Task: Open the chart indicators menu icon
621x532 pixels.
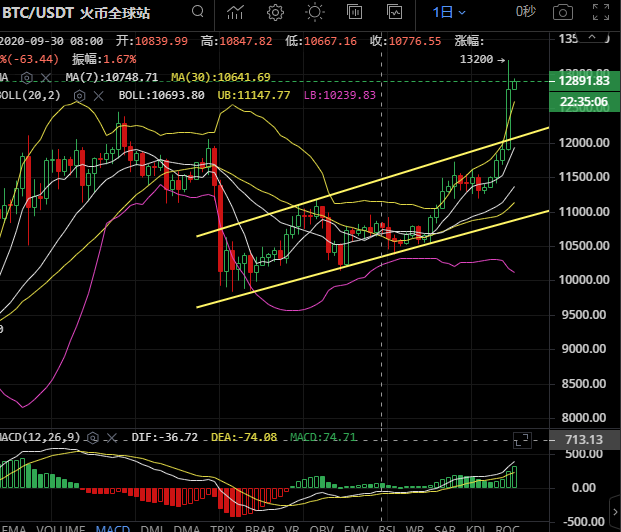Action: (x=235, y=12)
